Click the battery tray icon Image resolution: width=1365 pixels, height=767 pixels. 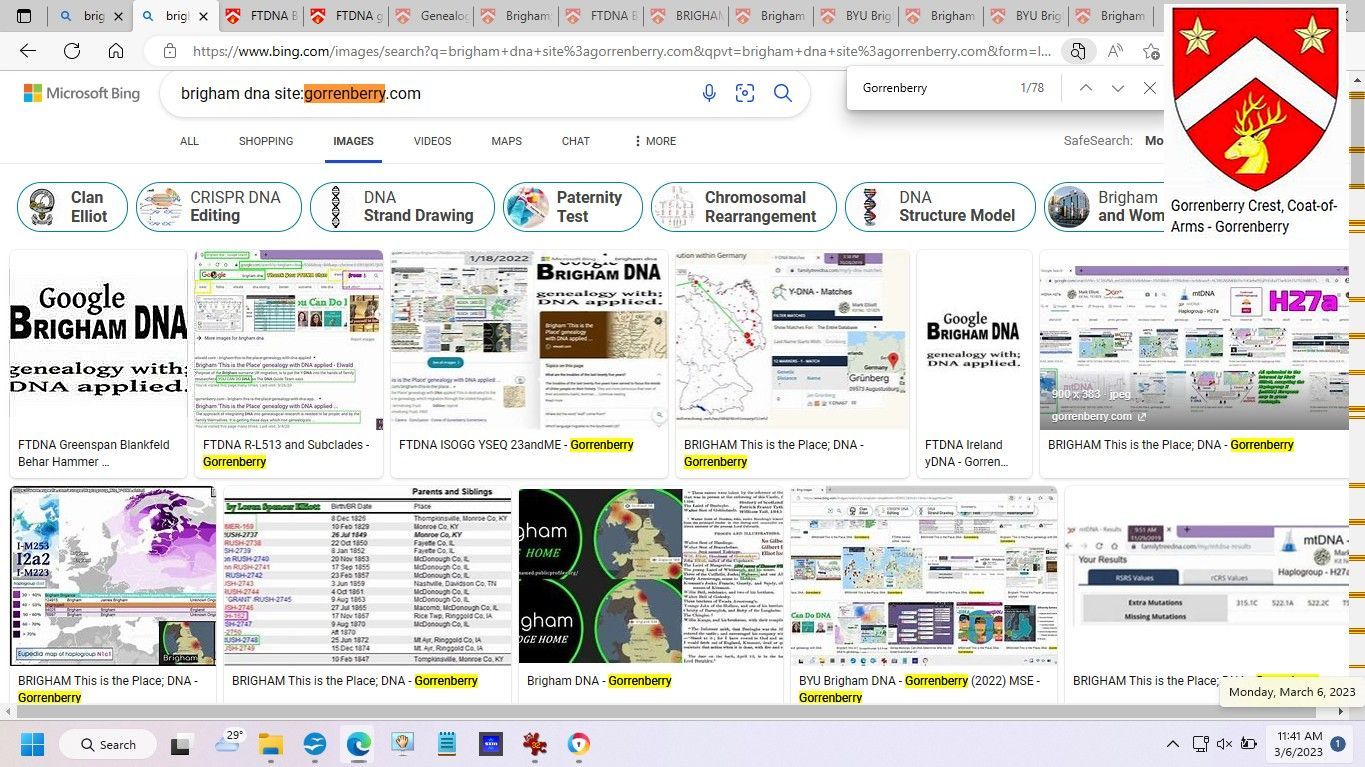pos(1248,744)
